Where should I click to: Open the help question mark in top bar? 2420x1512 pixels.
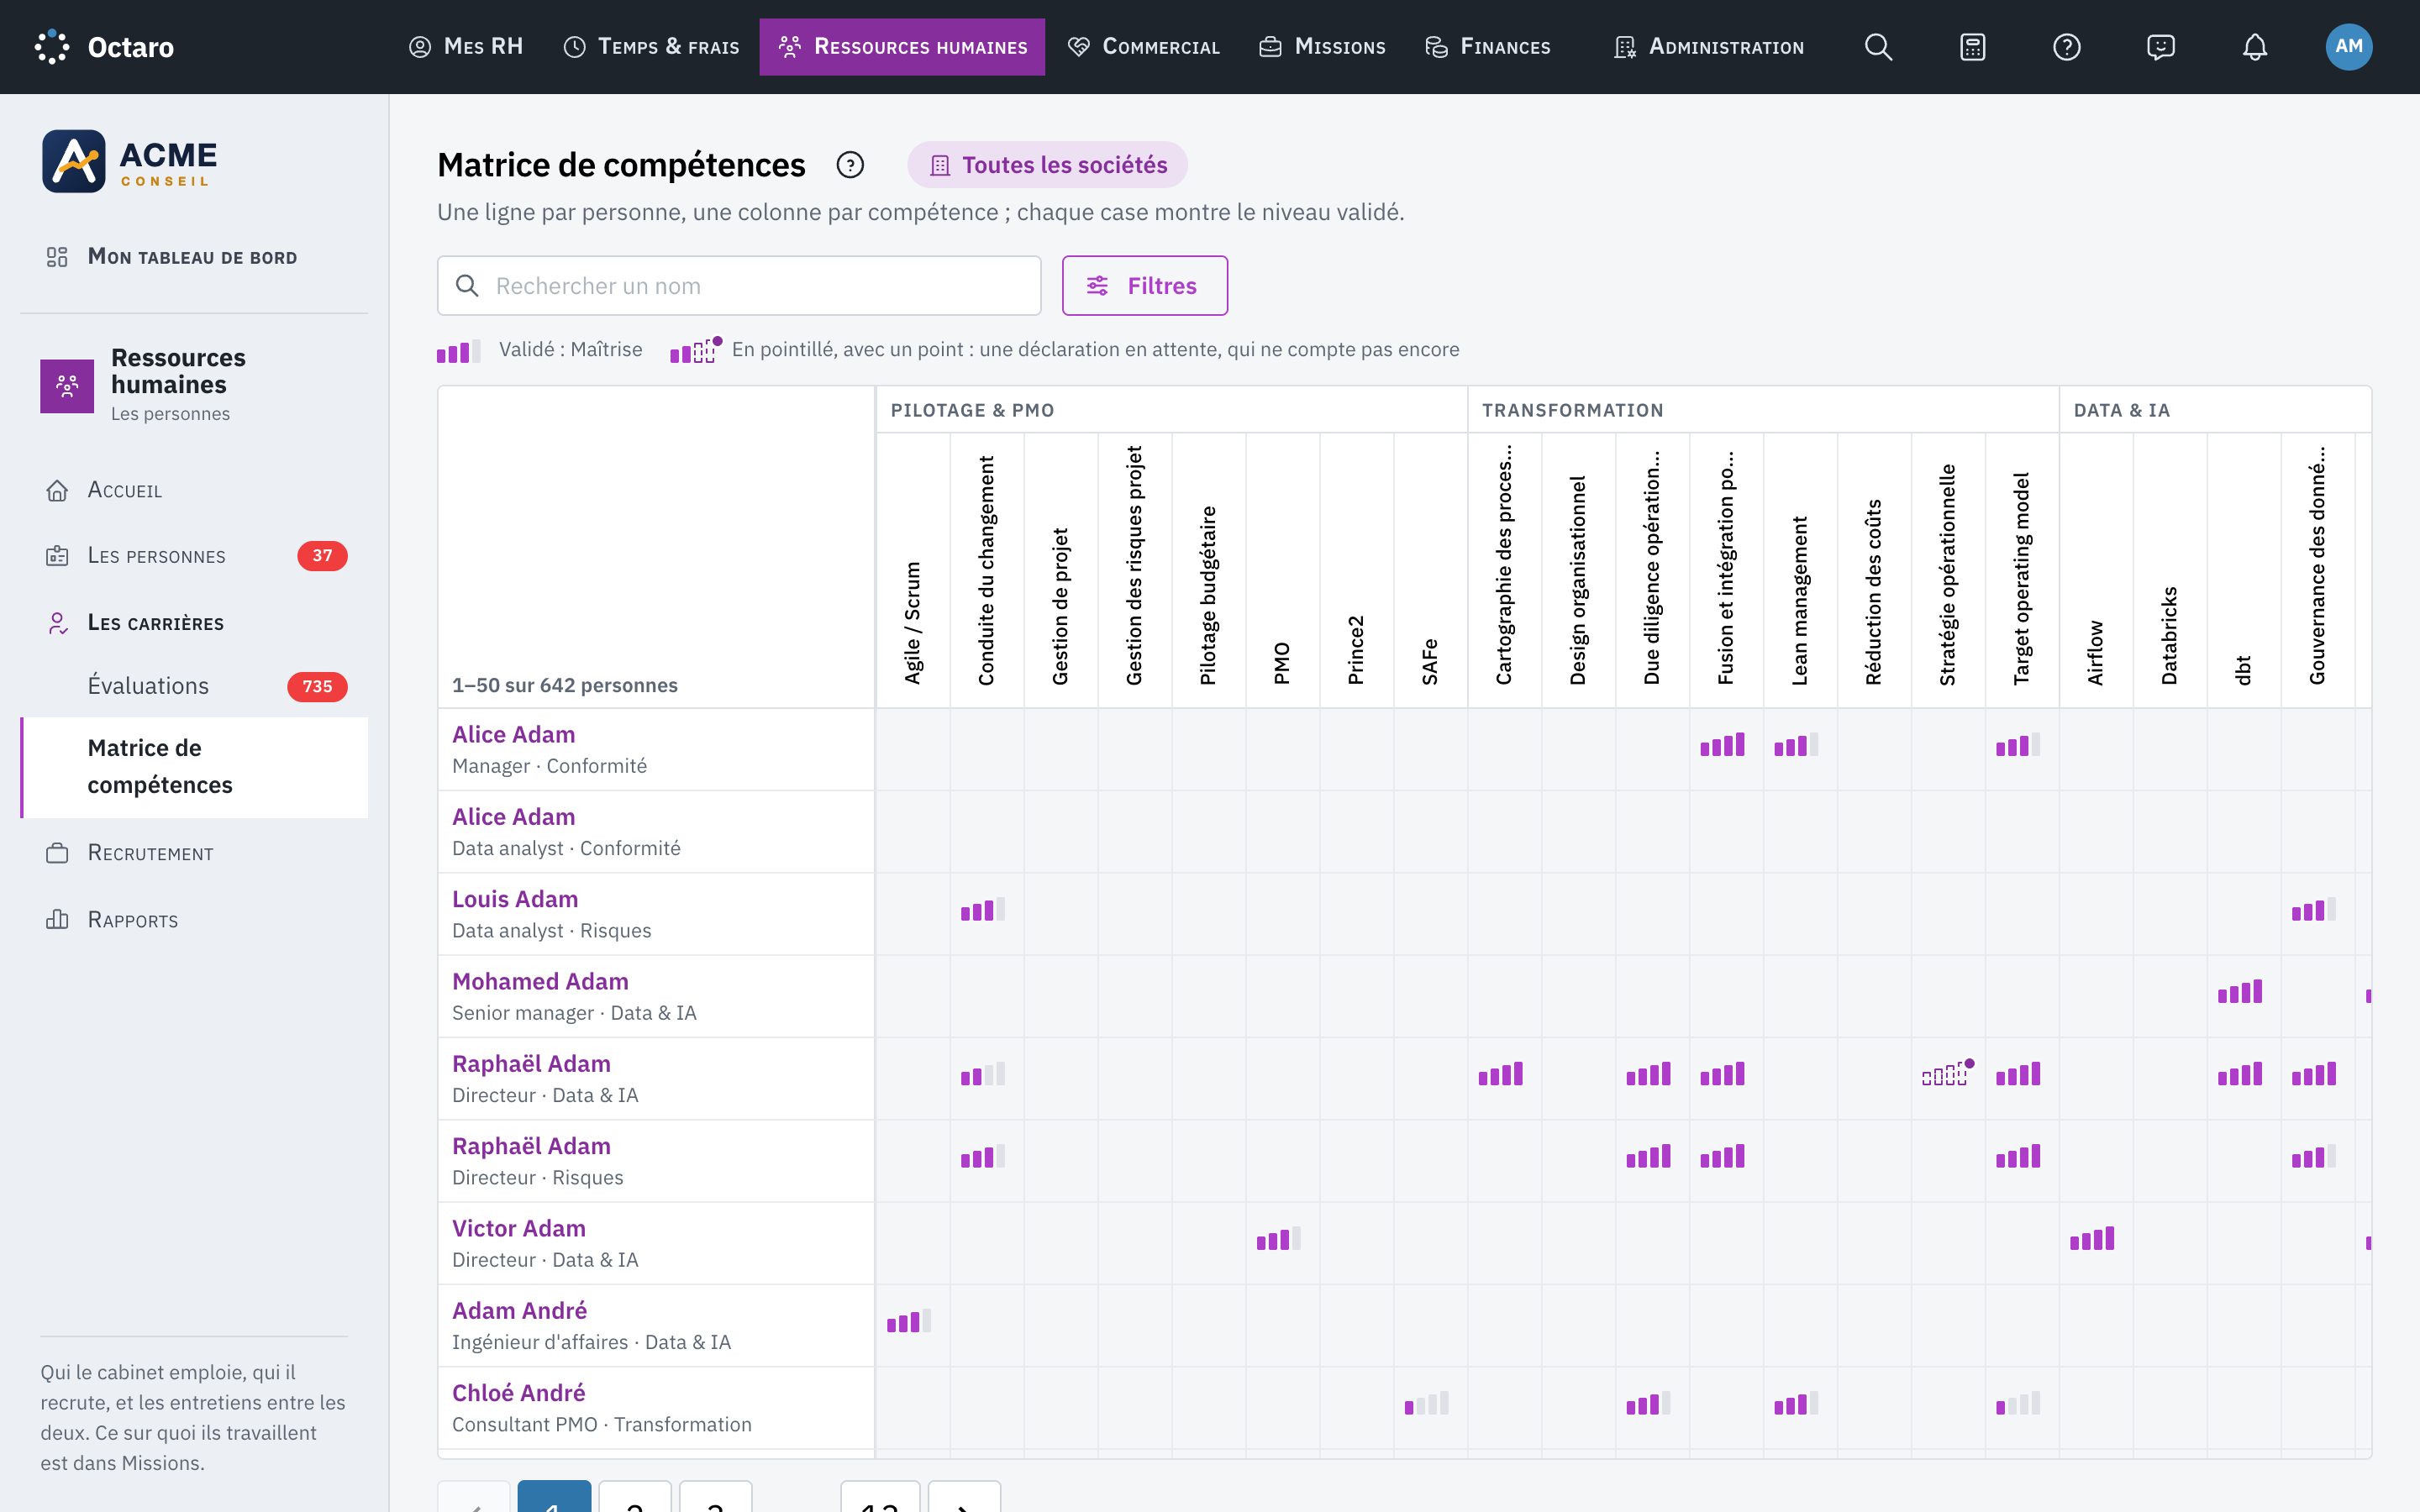pos(2066,47)
